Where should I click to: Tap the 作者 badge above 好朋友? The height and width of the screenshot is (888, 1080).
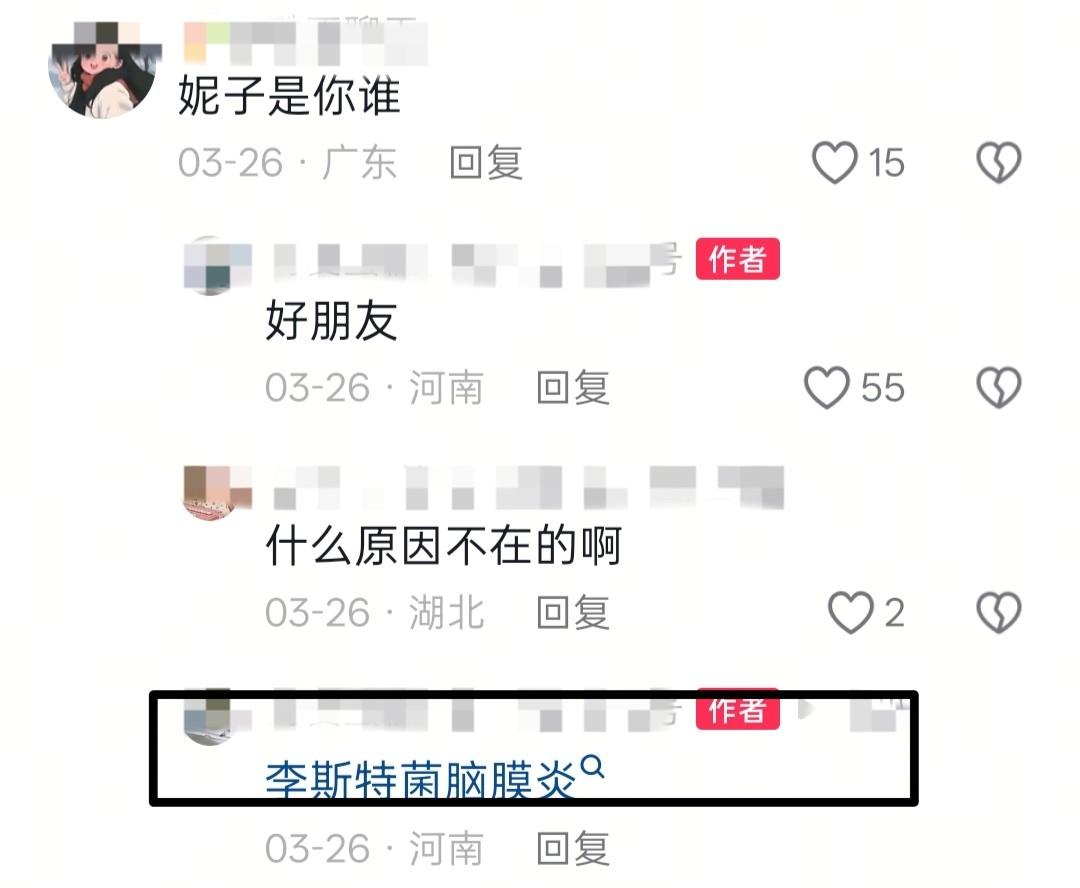[738, 258]
